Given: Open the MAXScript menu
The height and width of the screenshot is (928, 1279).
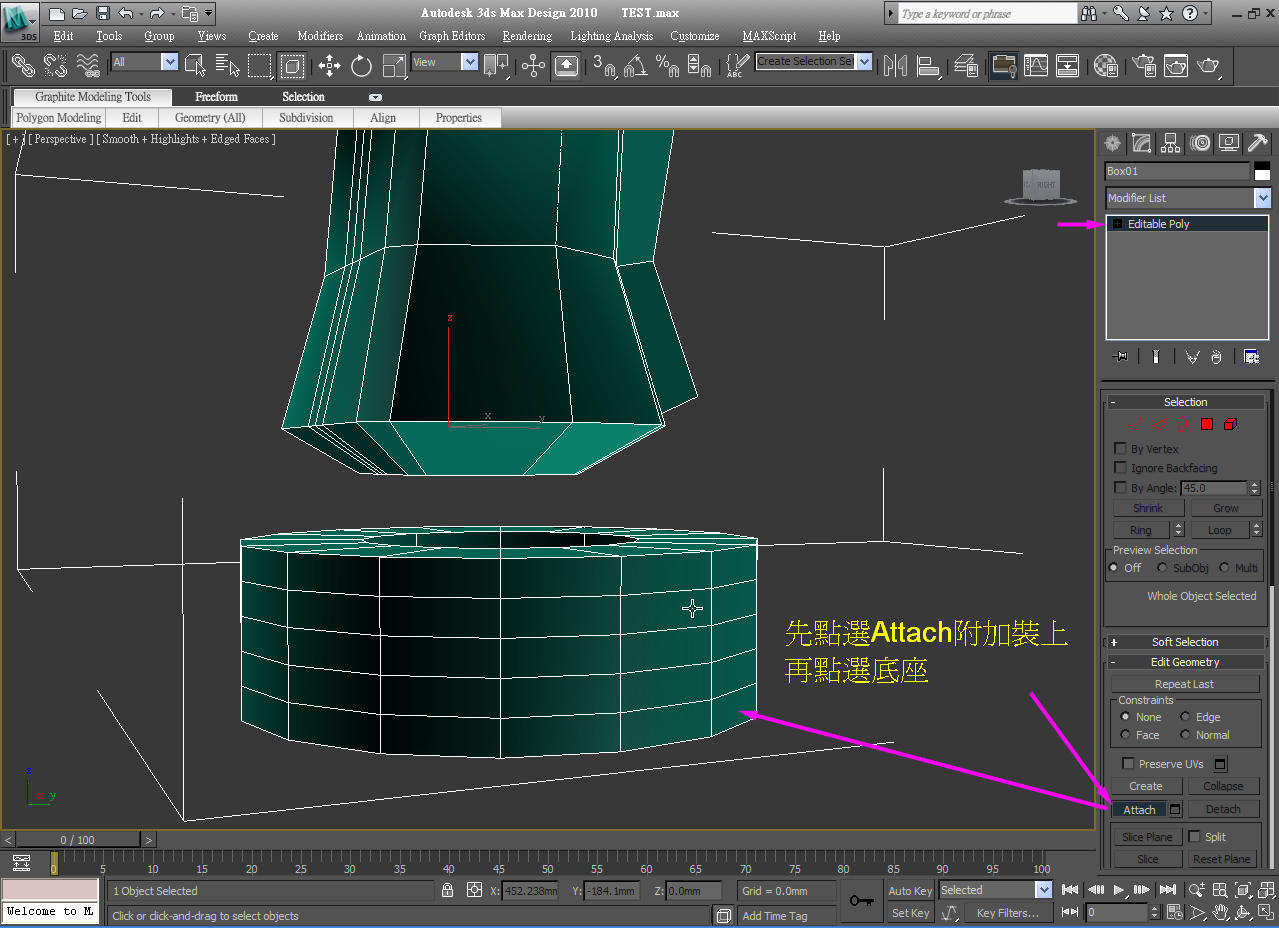Looking at the screenshot, I should [x=769, y=36].
